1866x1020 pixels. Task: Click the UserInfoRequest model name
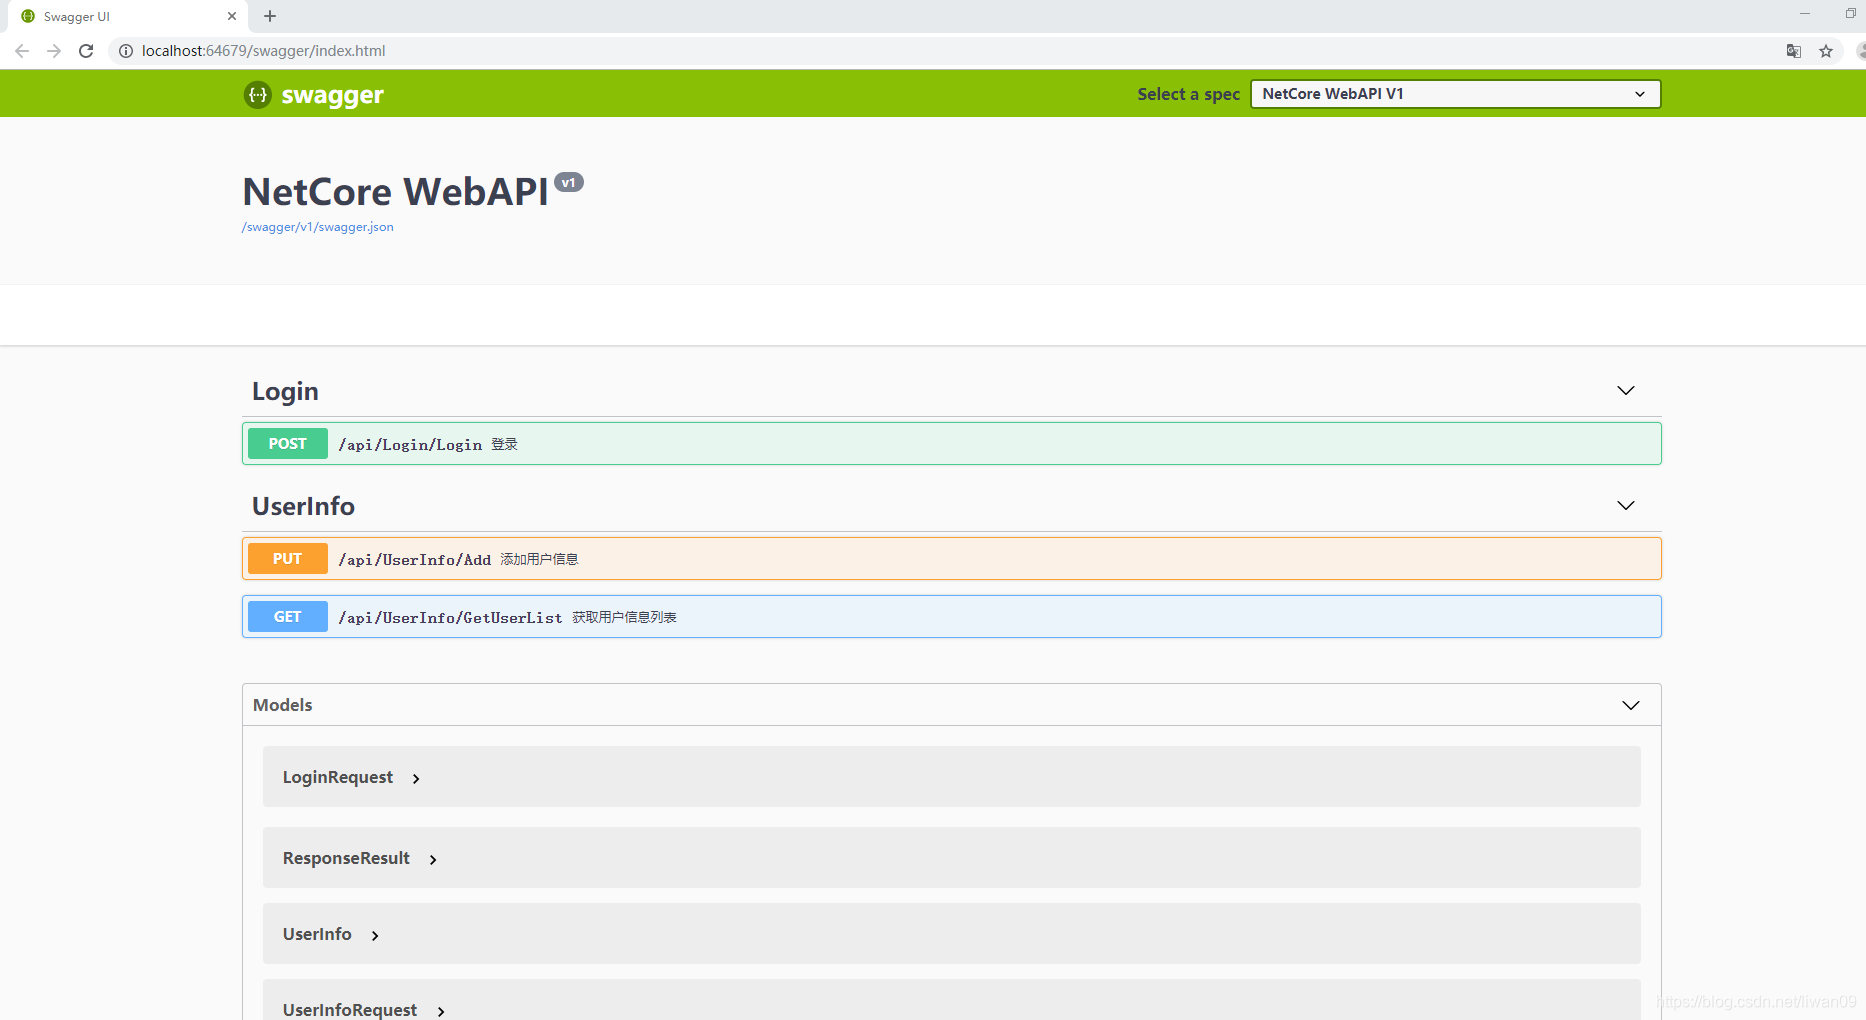pos(350,1009)
